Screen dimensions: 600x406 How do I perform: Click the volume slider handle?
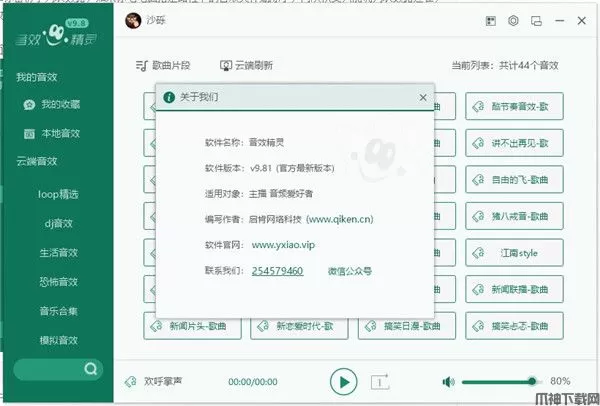click(532, 381)
